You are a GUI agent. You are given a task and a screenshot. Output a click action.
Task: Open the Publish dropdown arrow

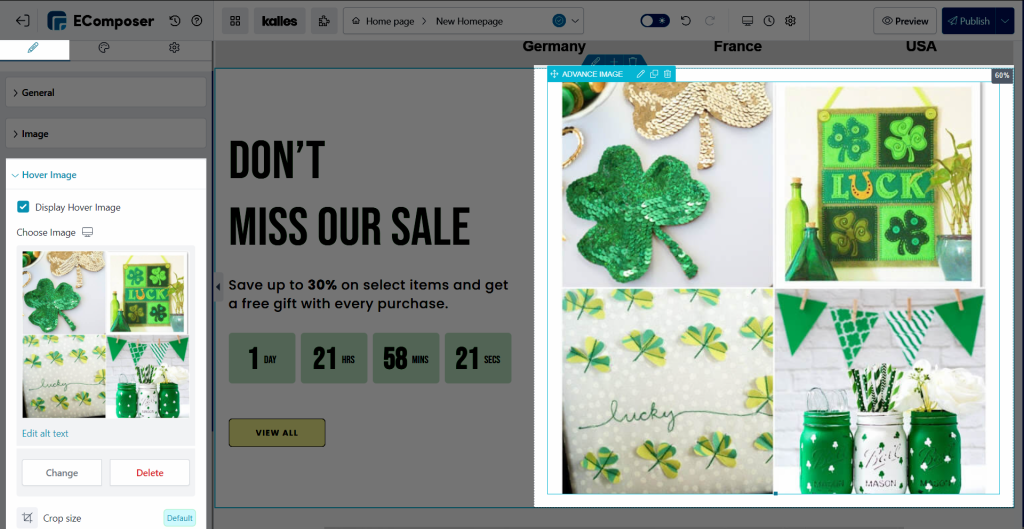coord(1004,21)
